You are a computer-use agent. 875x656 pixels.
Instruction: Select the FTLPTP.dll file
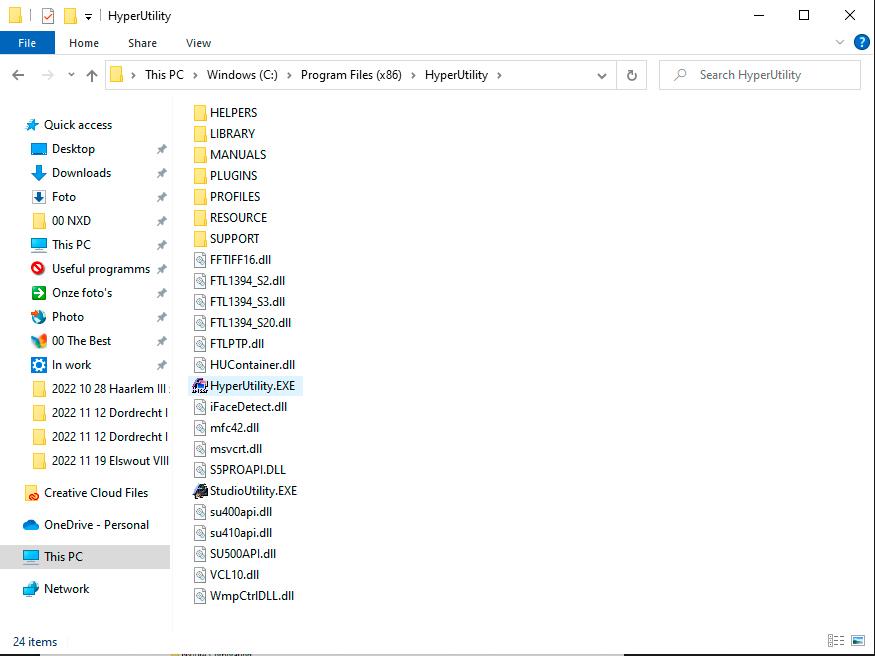click(x=229, y=344)
